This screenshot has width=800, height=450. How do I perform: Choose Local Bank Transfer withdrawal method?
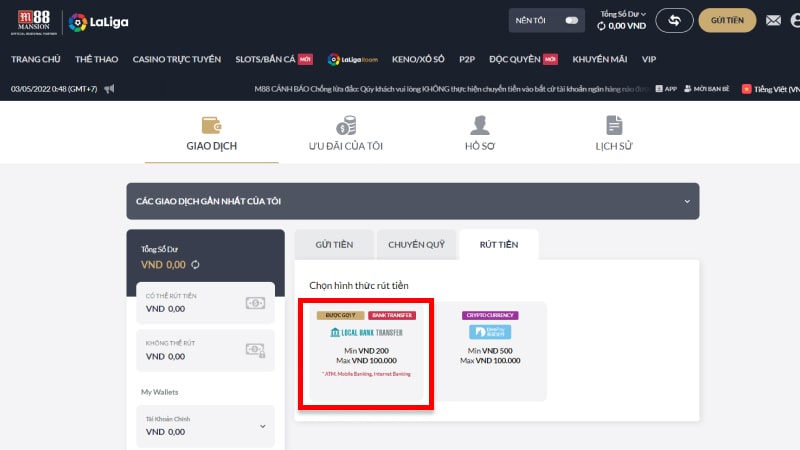click(366, 351)
